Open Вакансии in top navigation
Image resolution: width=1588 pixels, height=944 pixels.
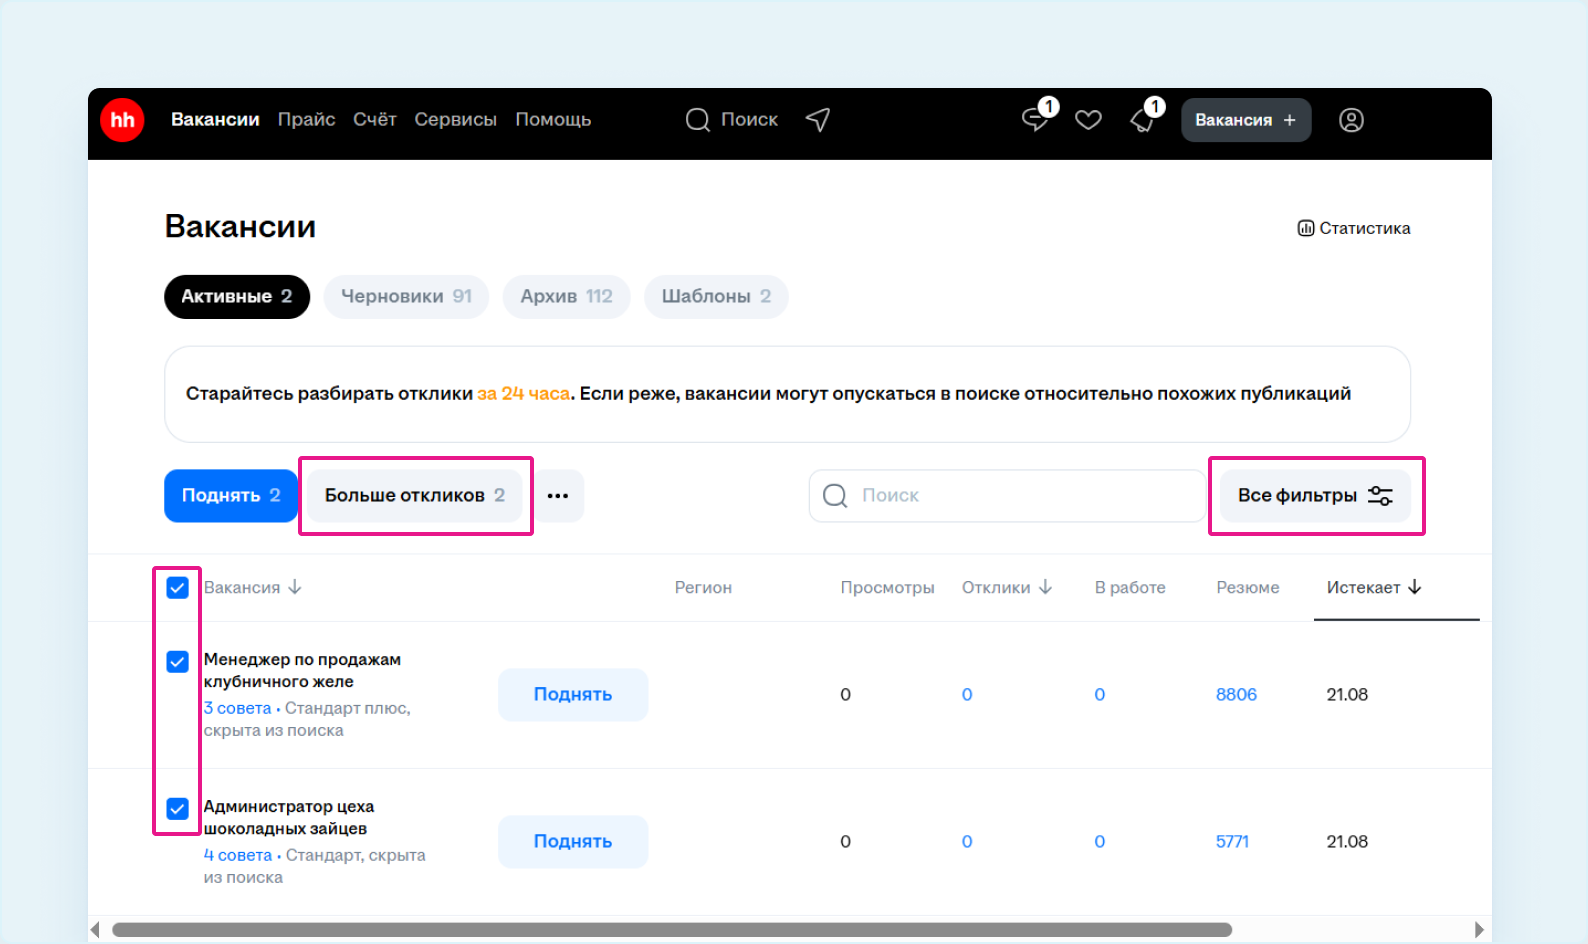[x=215, y=120]
